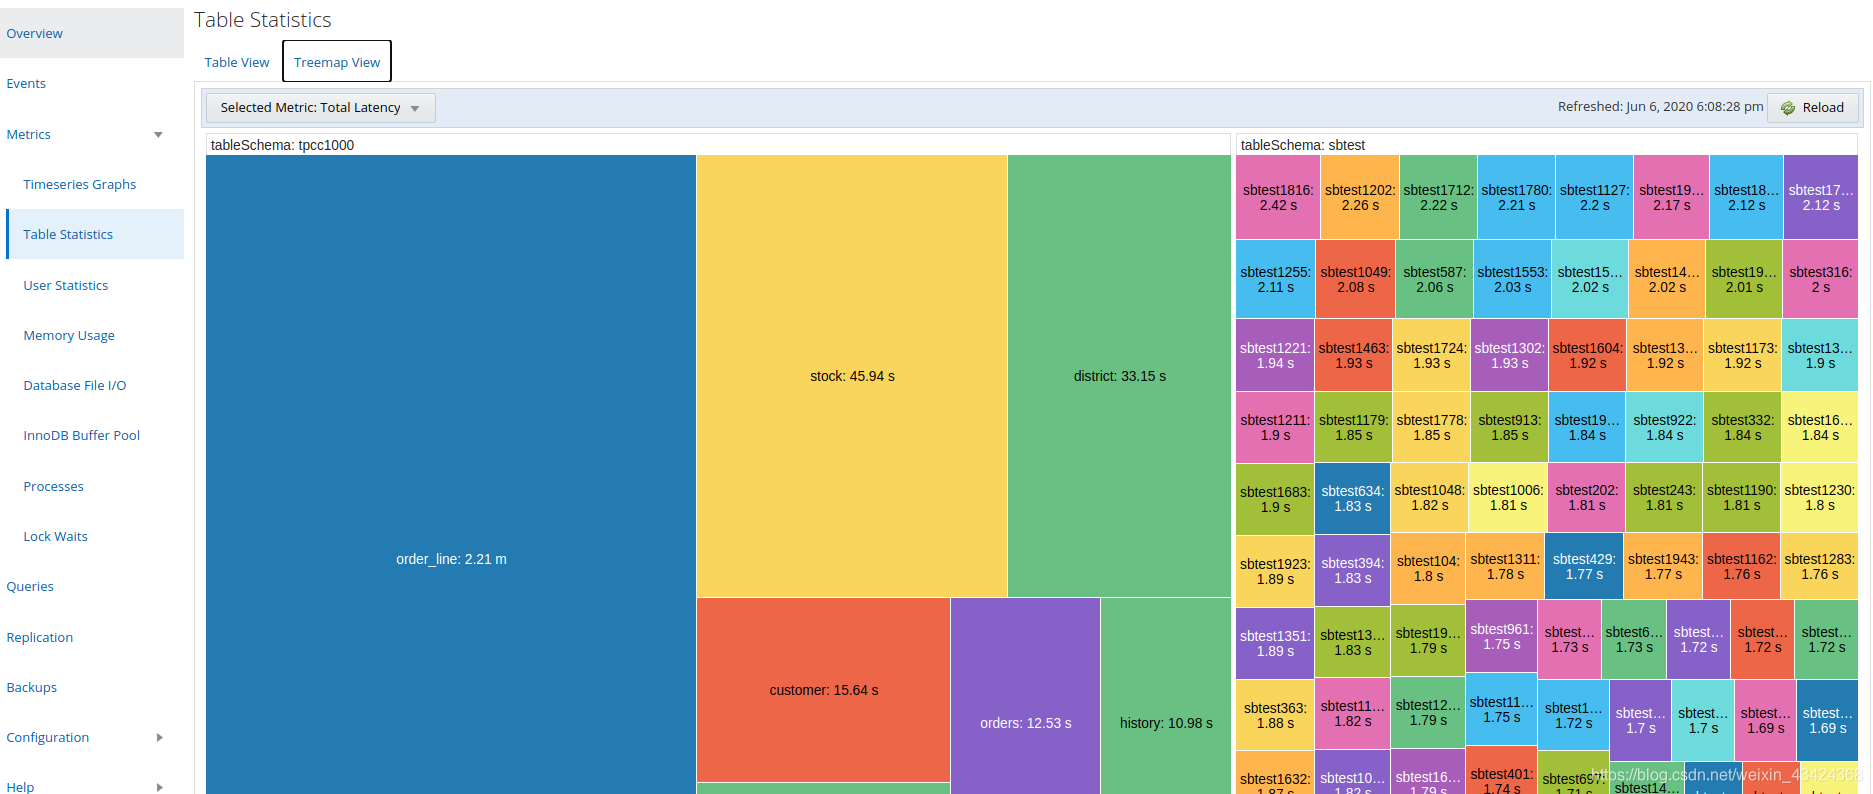Image resolution: width=1873 pixels, height=794 pixels.
Task: Select sbtest202 1.81 s tile
Action: pyautogui.click(x=1586, y=497)
